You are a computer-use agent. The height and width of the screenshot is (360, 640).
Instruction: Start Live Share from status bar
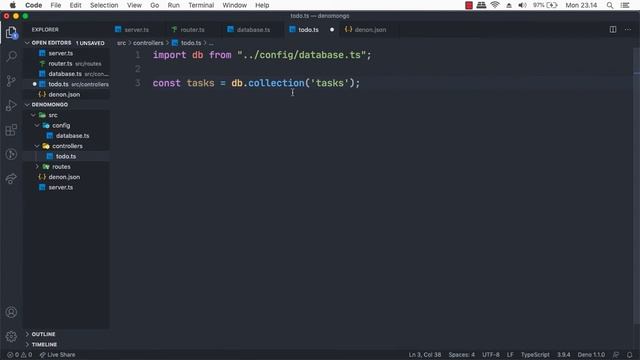pos(57,355)
